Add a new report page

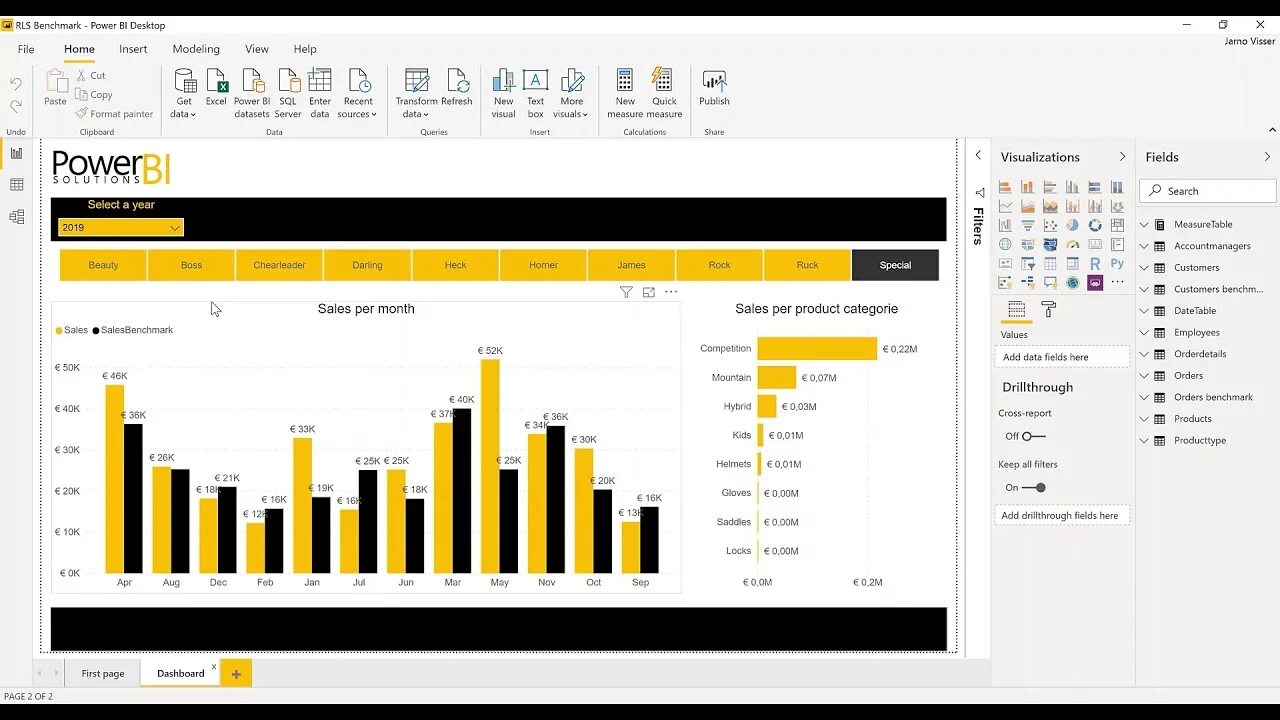click(x=236, y=674)
